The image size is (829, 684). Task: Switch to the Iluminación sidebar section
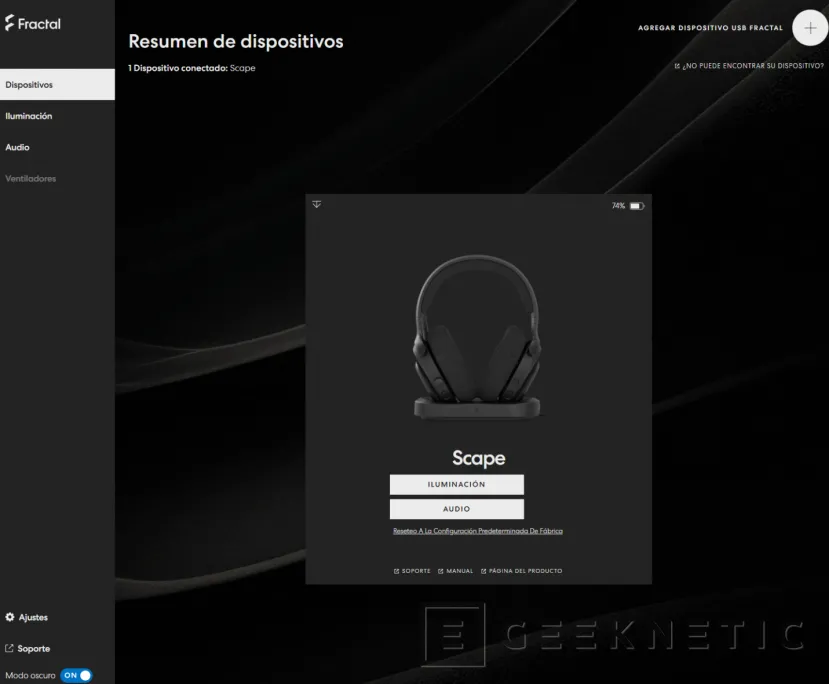click(29, 116)
